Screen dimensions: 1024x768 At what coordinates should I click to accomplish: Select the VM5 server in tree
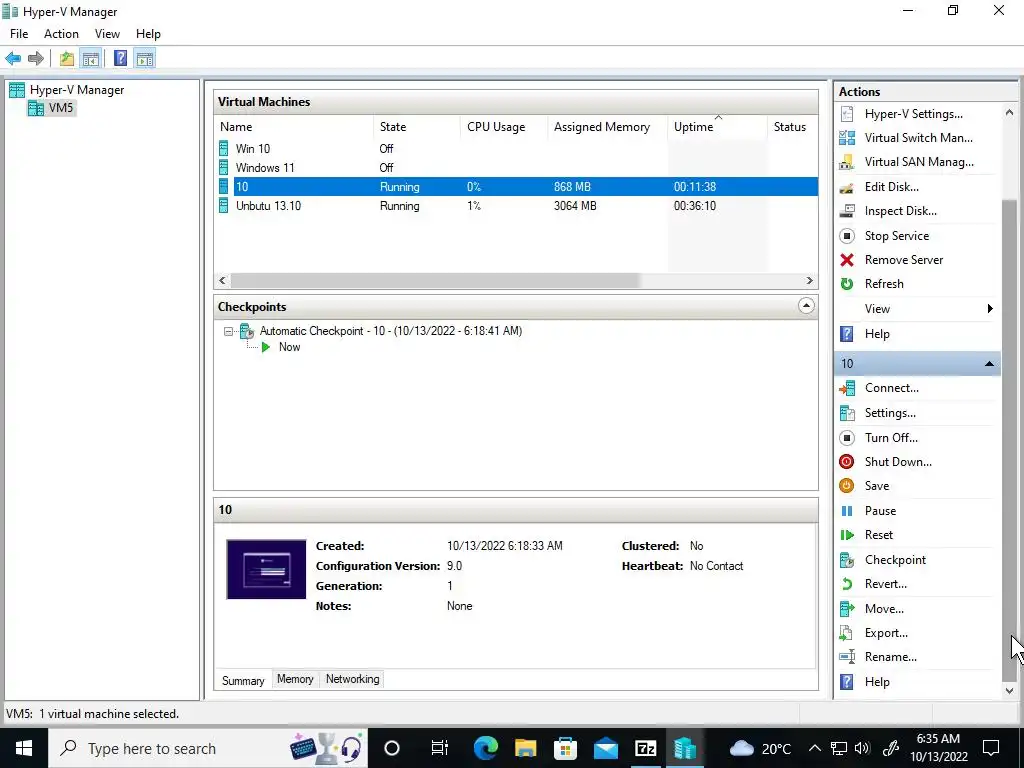(x=61, y=108)
